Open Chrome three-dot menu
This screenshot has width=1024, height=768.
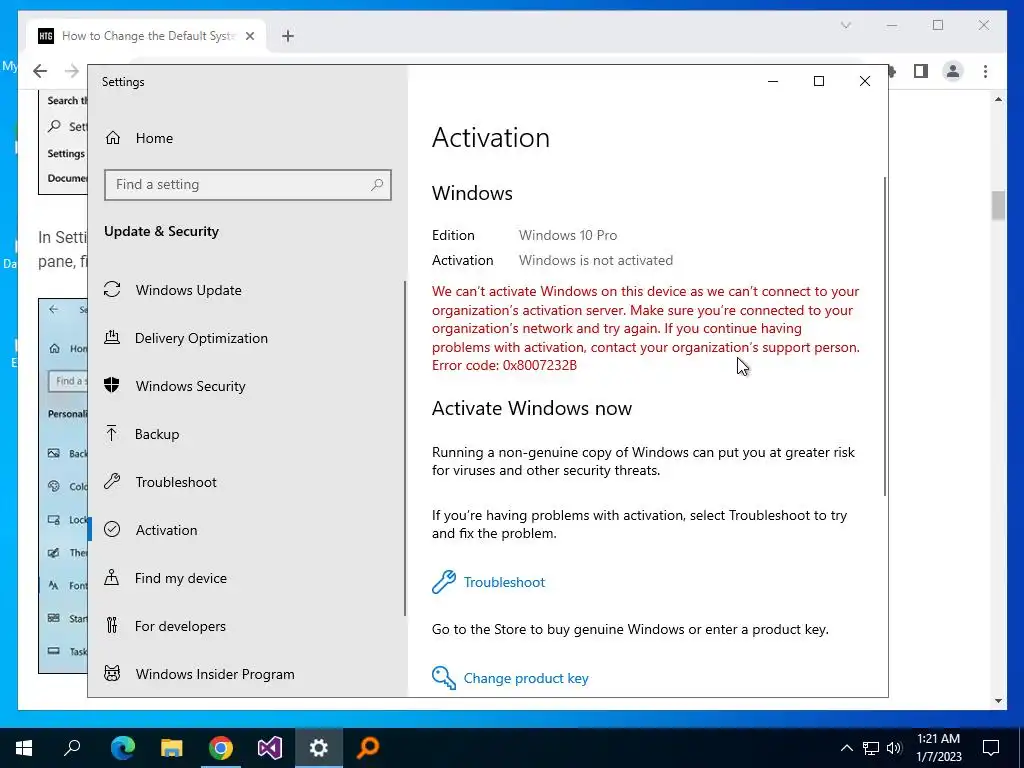click(x=985, y=71)
